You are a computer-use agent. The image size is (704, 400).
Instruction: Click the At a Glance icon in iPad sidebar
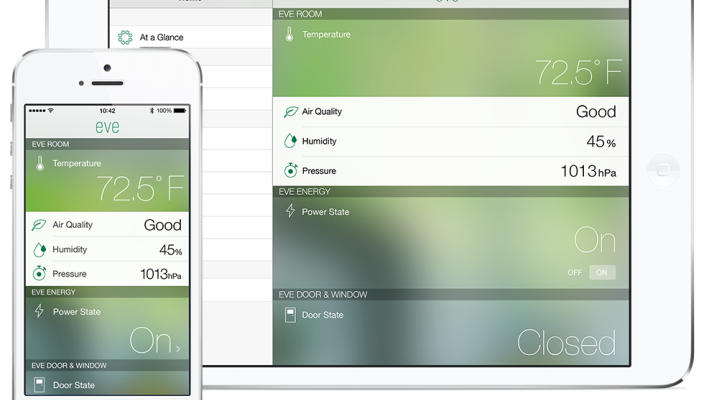(125, 38)
